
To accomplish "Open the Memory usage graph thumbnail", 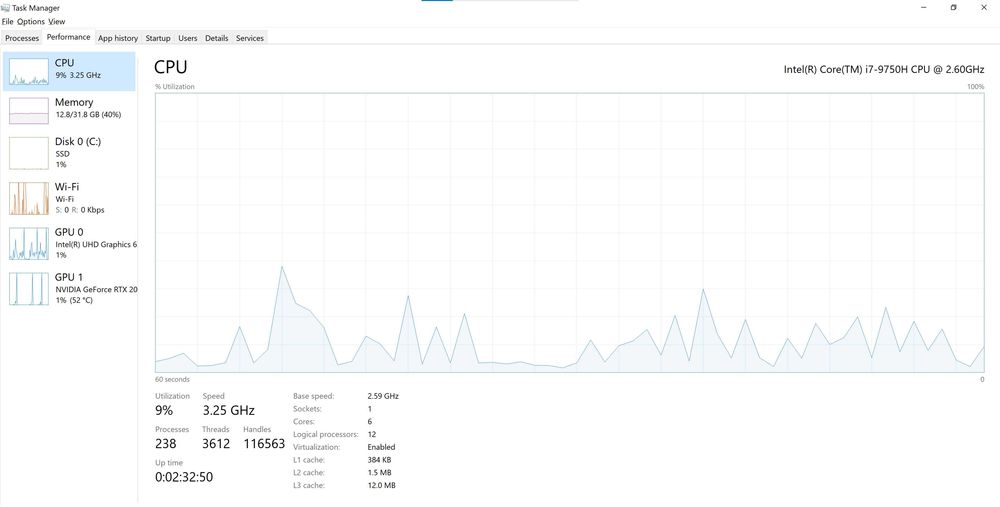I will pyautogui.click(x=29, y=111).
